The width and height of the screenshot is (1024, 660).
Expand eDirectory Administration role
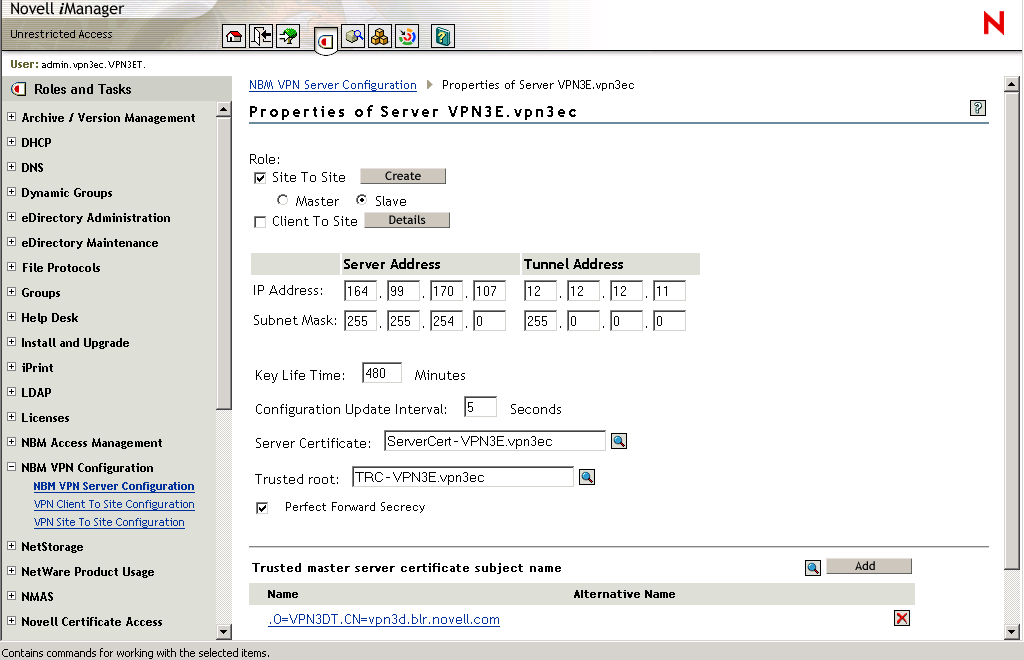click(11, 217)
